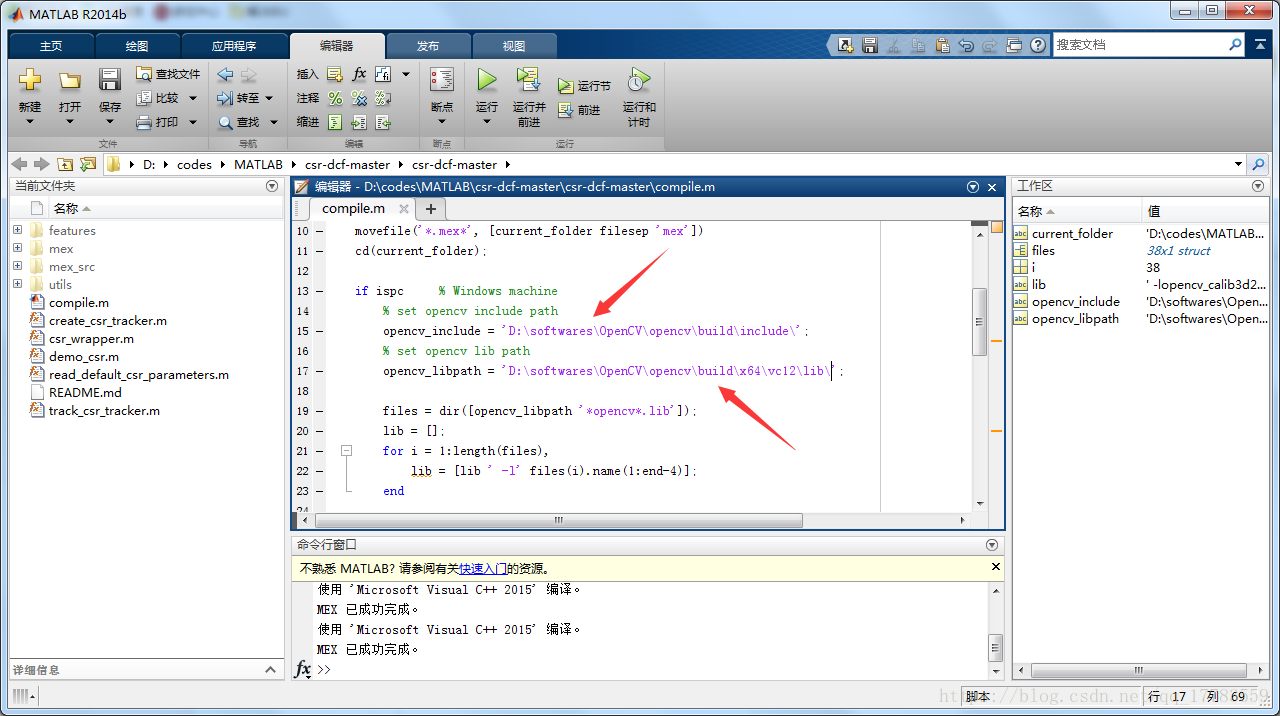The image size is (1280, 716).
Task: Open the address bar path history dropdown
Action: (x=1239, y=164)
